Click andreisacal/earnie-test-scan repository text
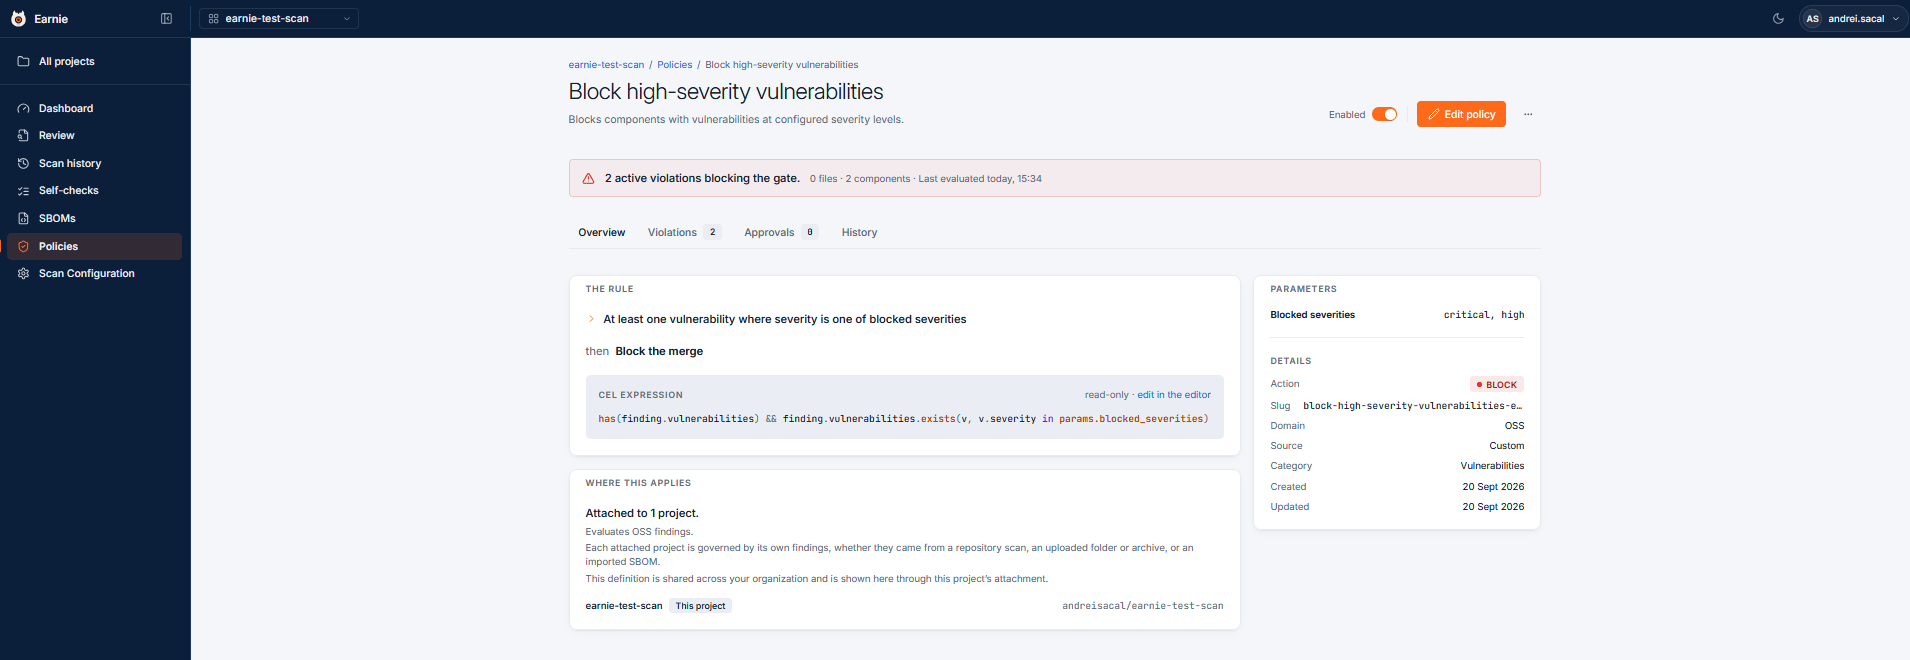This screenshot has width=1910, height=660. [1143, 606]
